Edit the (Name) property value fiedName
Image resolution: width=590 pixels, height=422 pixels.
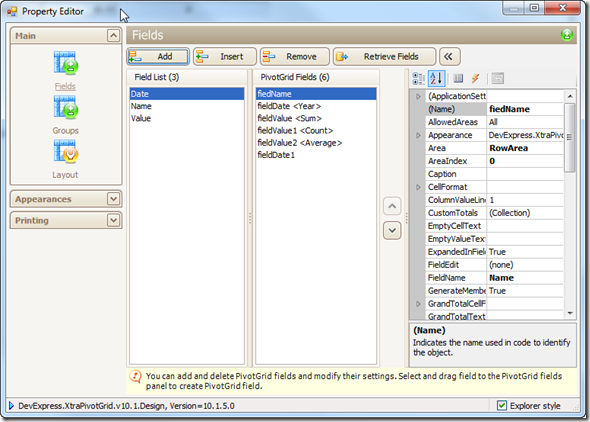[525, 109]
